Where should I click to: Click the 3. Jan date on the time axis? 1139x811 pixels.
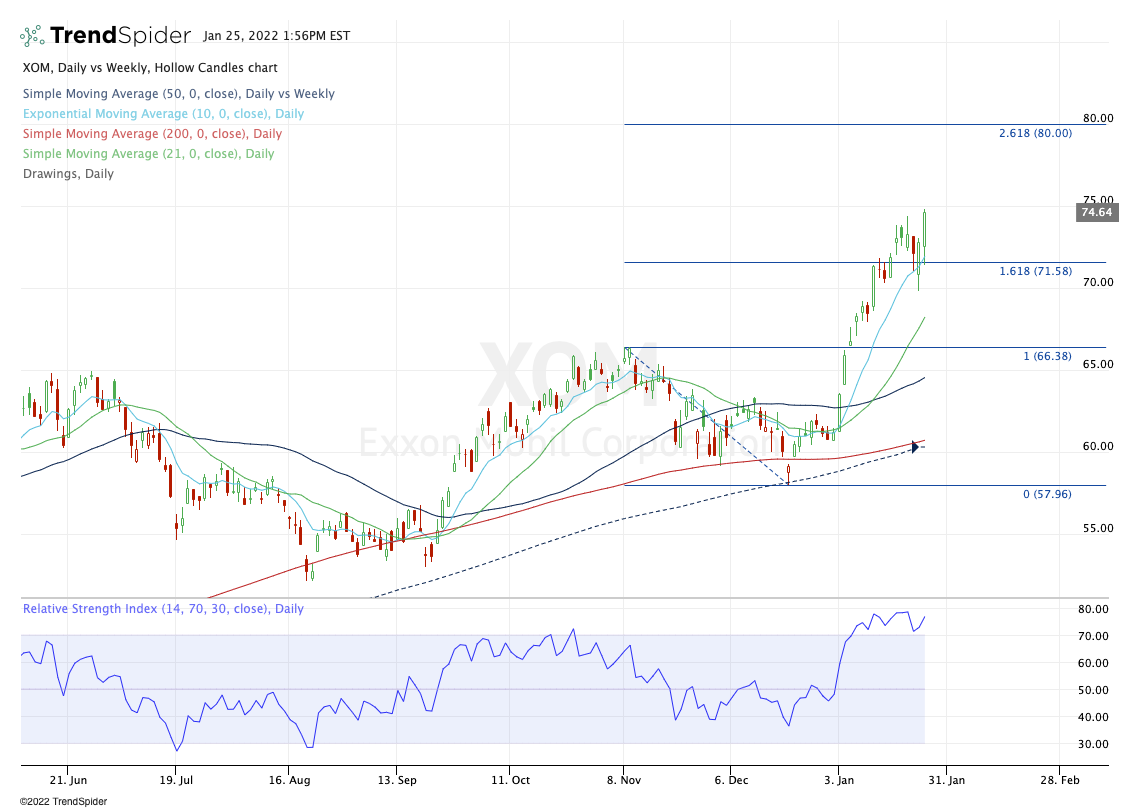click(840, 779)
